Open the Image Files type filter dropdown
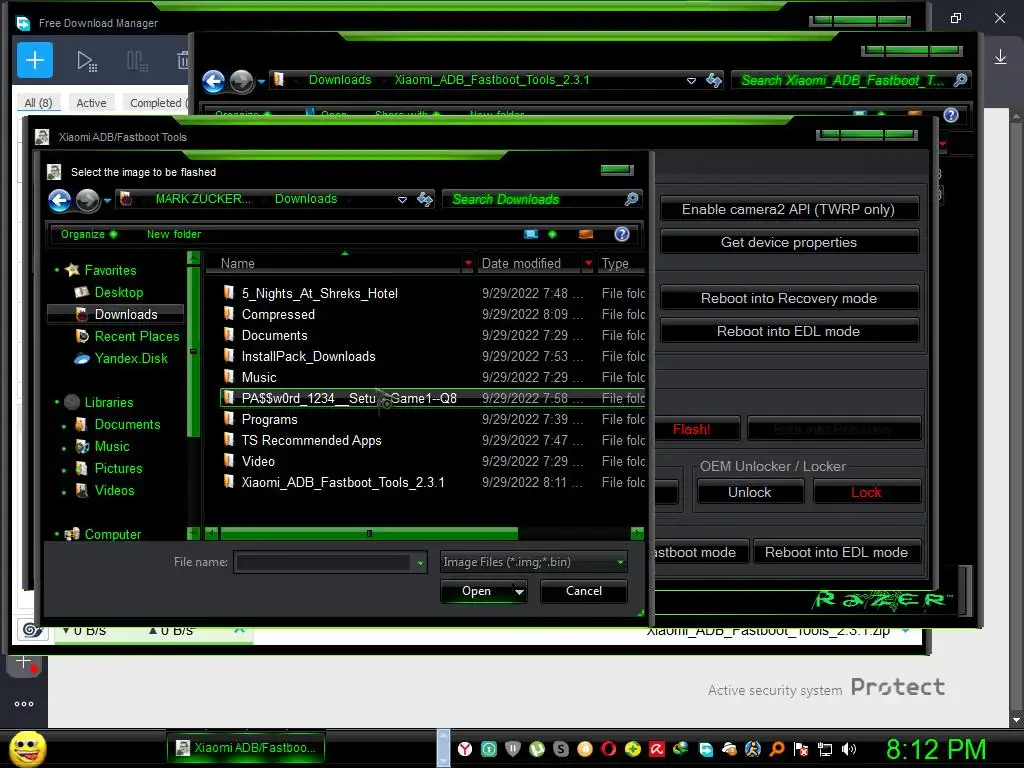The height and width of the screenshot is (768, 1024). point(620,562)
